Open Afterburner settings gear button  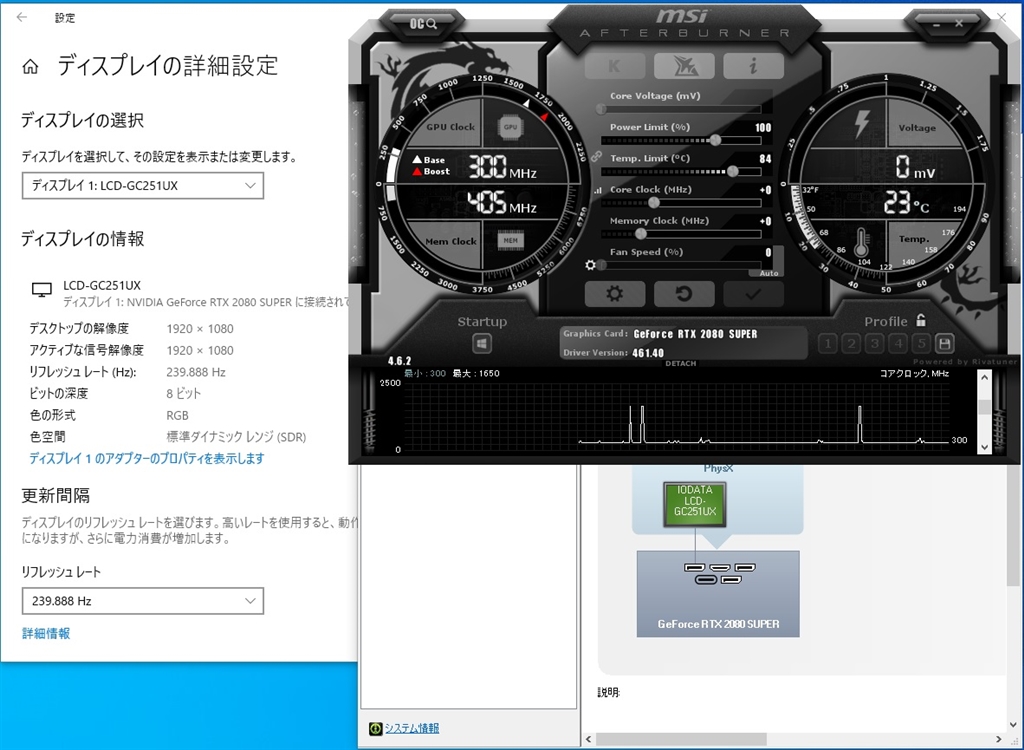tap(615, 294)
